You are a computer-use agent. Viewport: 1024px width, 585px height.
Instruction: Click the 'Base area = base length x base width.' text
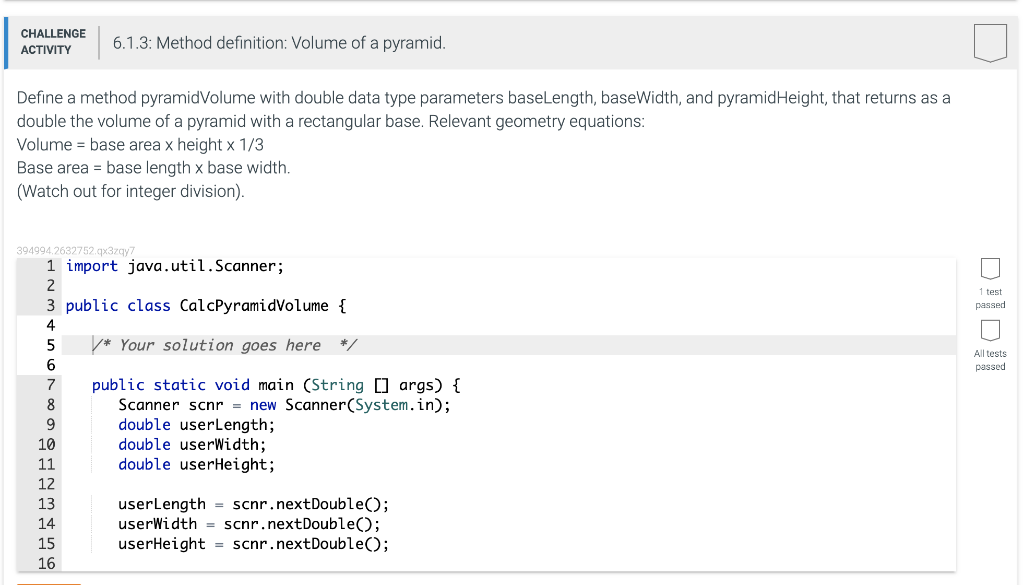(x=153, y=168)
